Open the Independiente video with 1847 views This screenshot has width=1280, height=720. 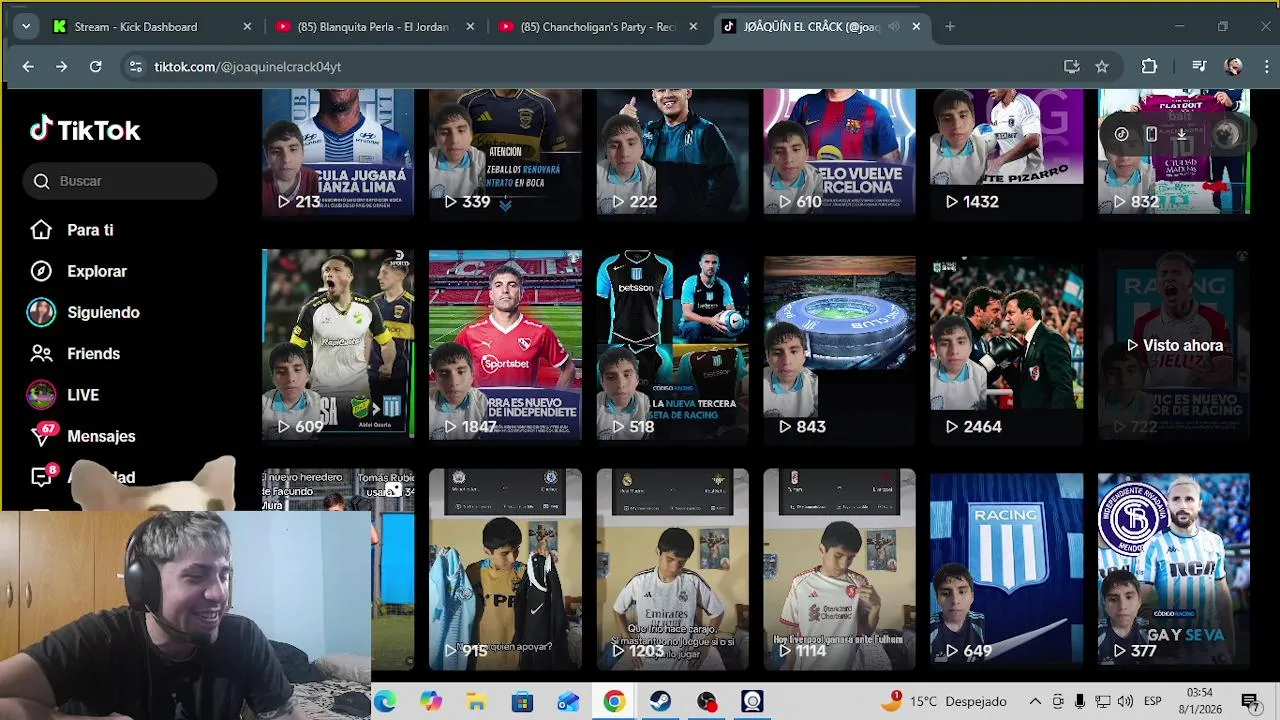[x=505, y=345]
